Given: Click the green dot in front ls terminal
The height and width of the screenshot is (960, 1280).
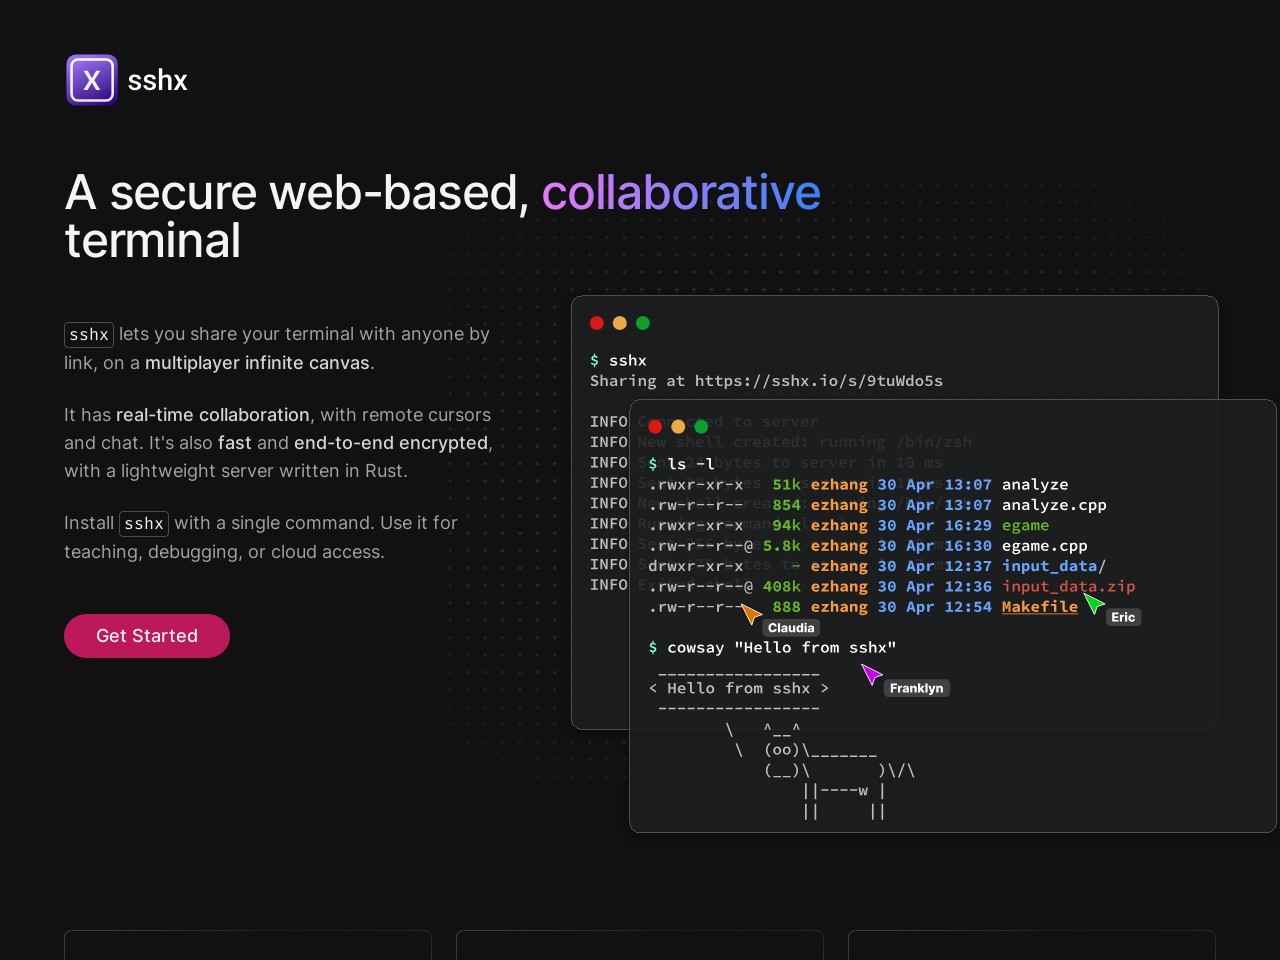Looking at the screenshot, I should click(701, 427).
